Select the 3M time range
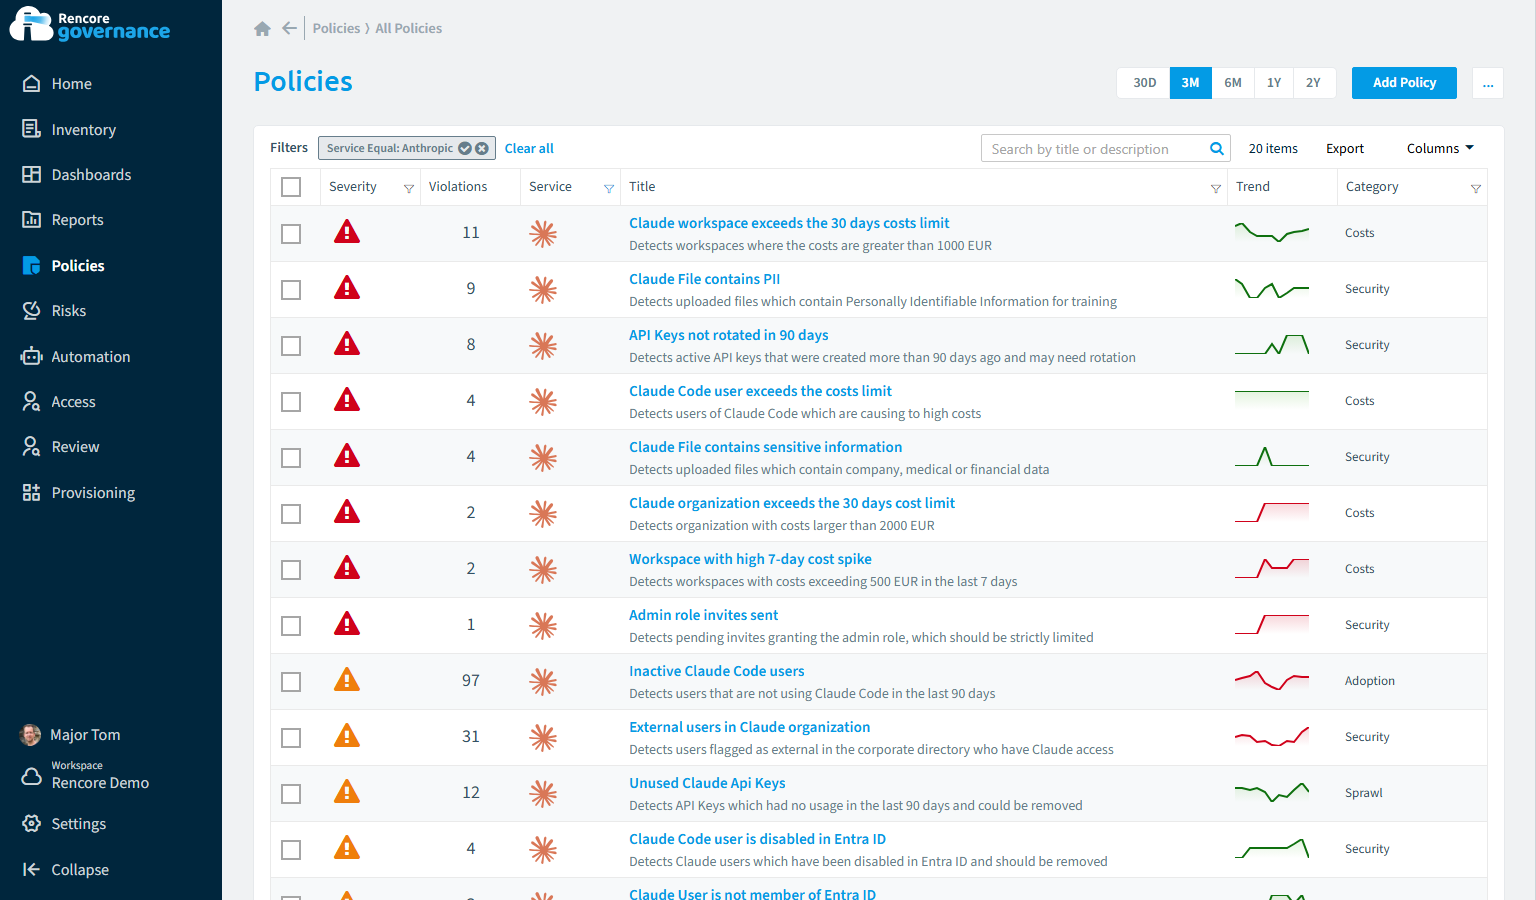 1190,83
